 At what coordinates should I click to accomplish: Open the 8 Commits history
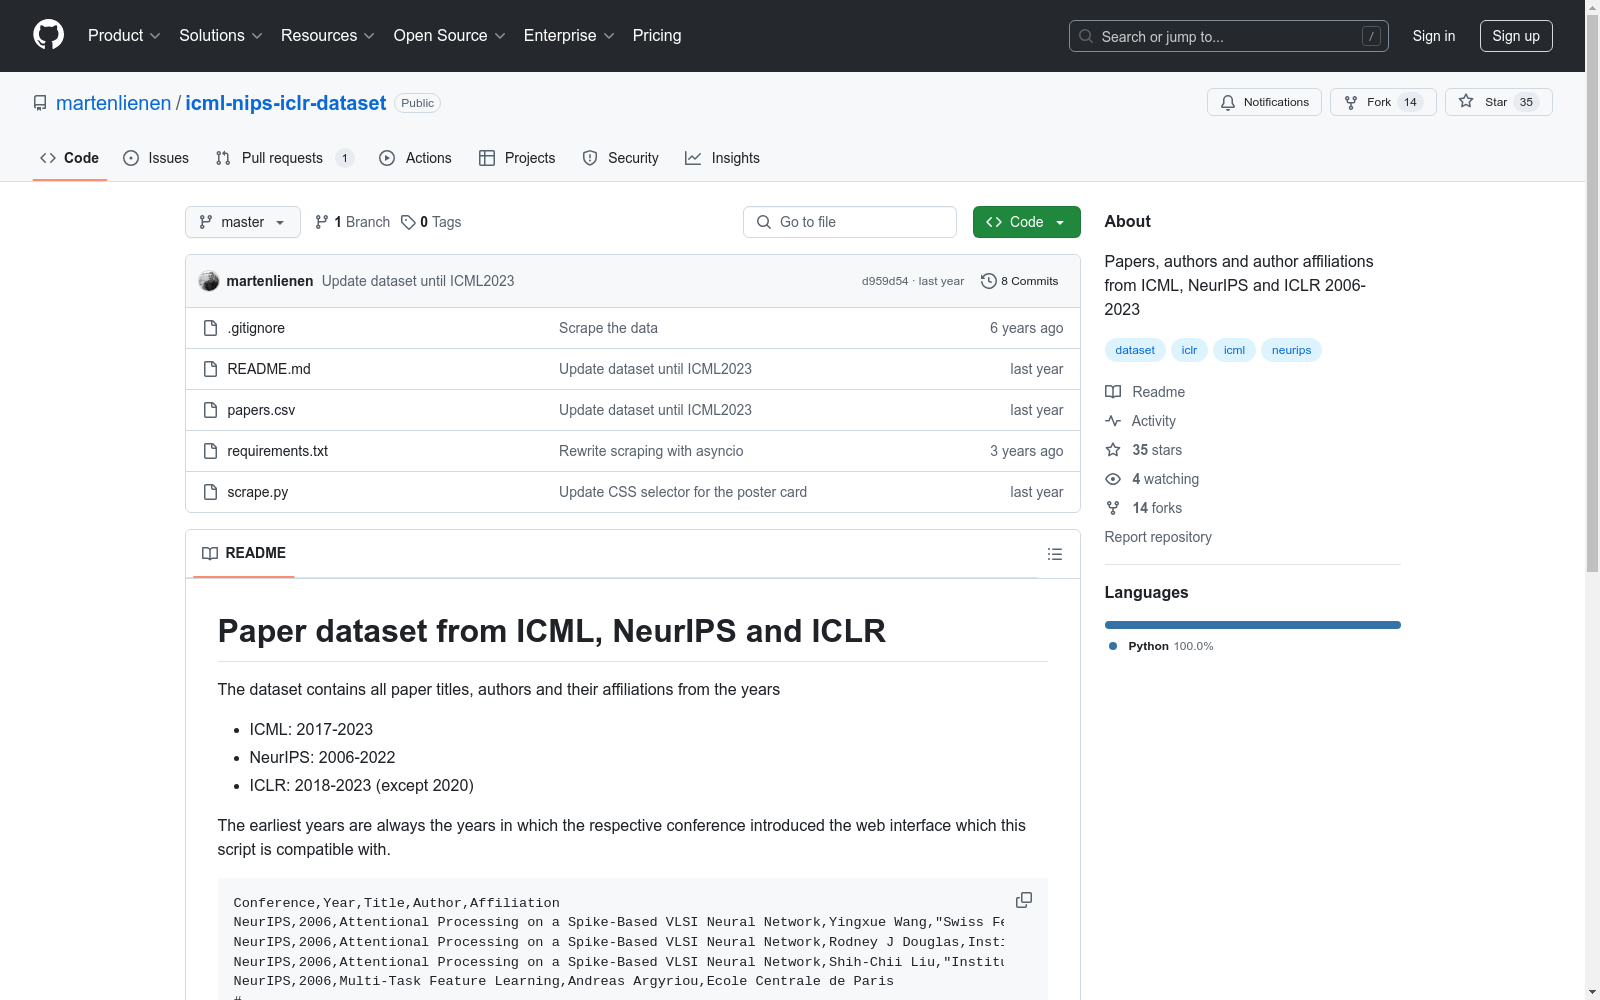coord(1020,281)
